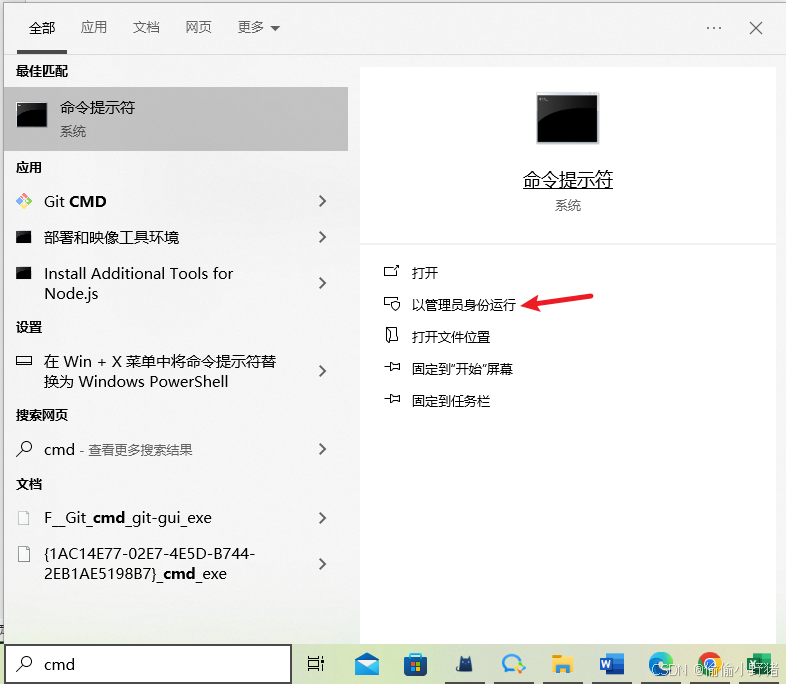Click the magnifier icon beside cmd web result
This screenshot has height=684, width=786.
click(24, 449)
